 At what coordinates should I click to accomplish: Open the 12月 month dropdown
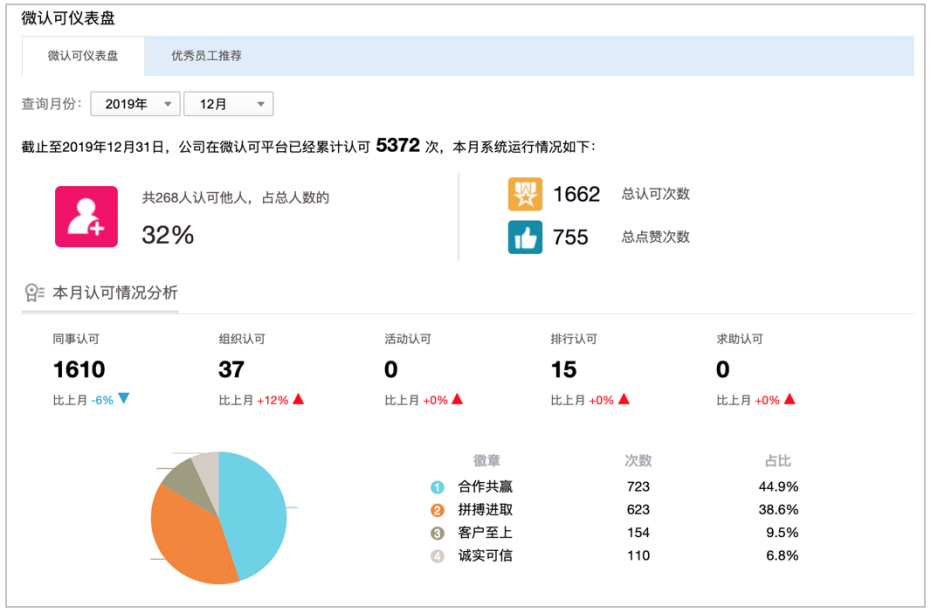tap(229, 104)
